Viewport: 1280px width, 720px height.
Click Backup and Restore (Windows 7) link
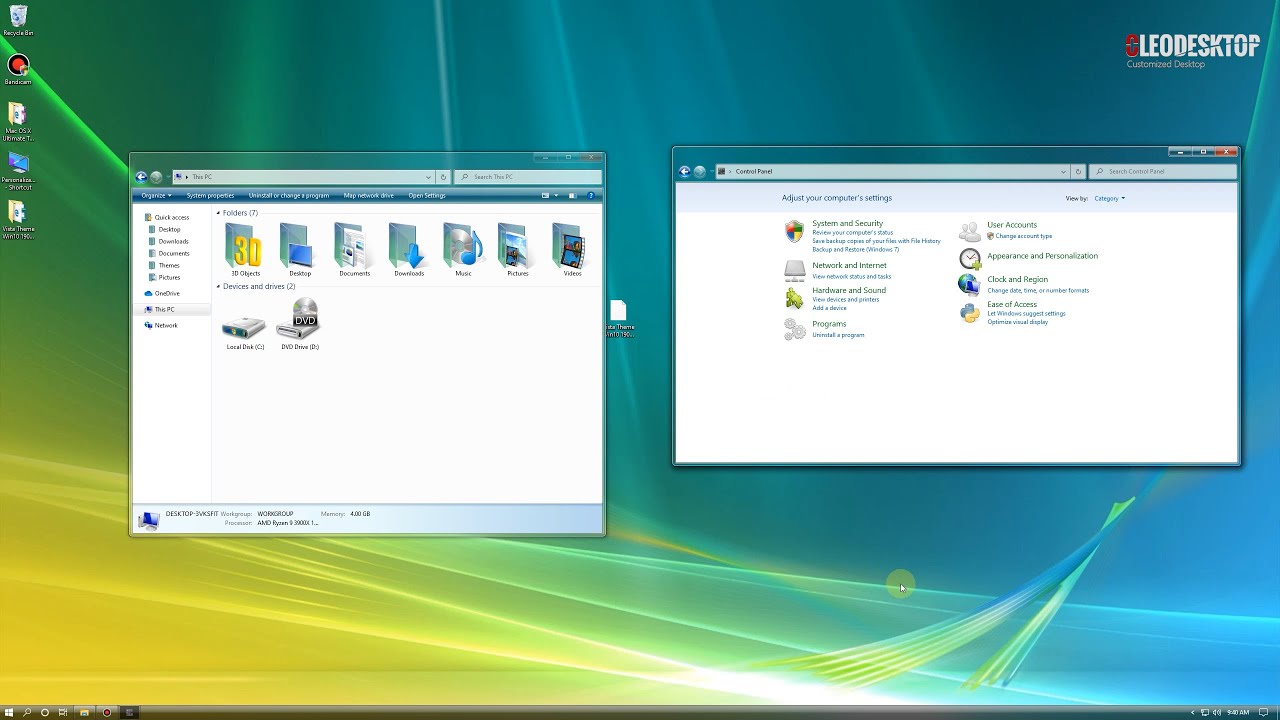[855, 249]
